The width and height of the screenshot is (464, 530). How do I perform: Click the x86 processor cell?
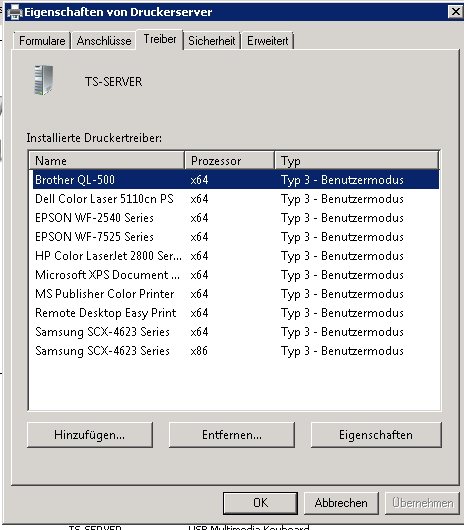pyautogui.click(x=199, y=351)
